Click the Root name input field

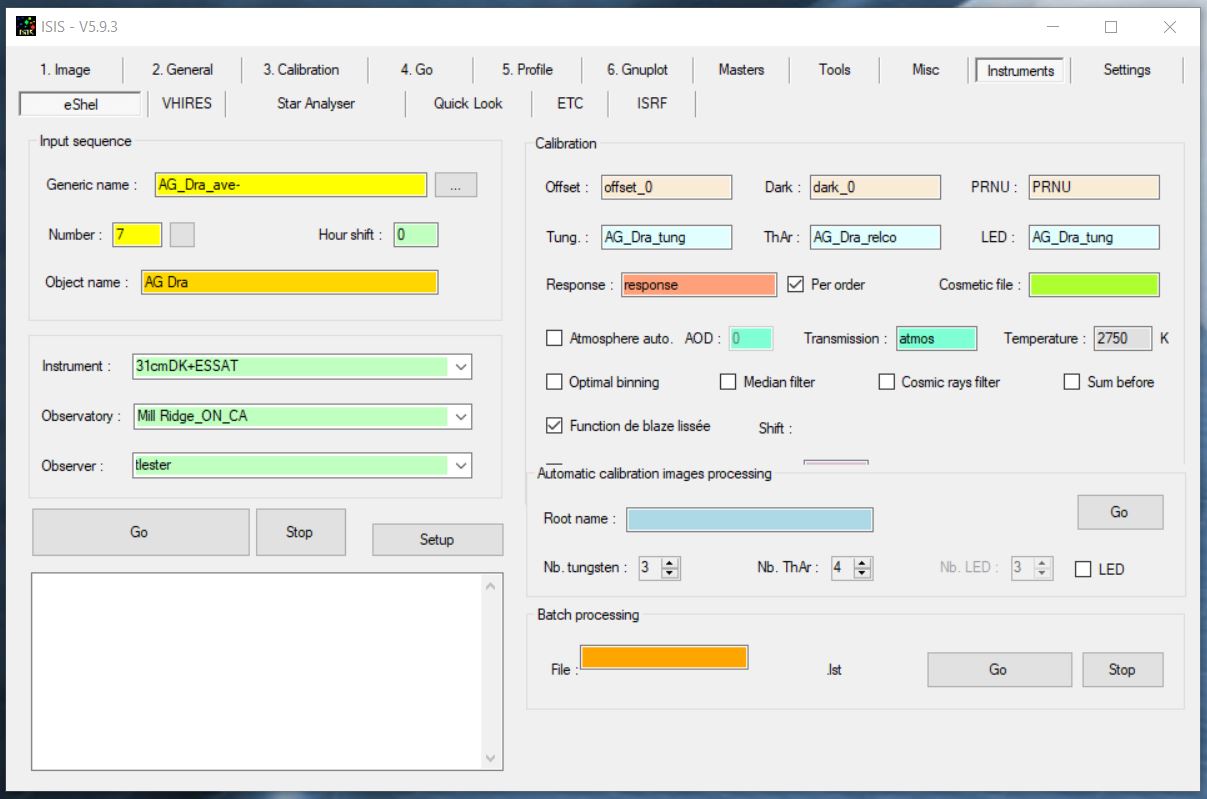tap(750, 520)
